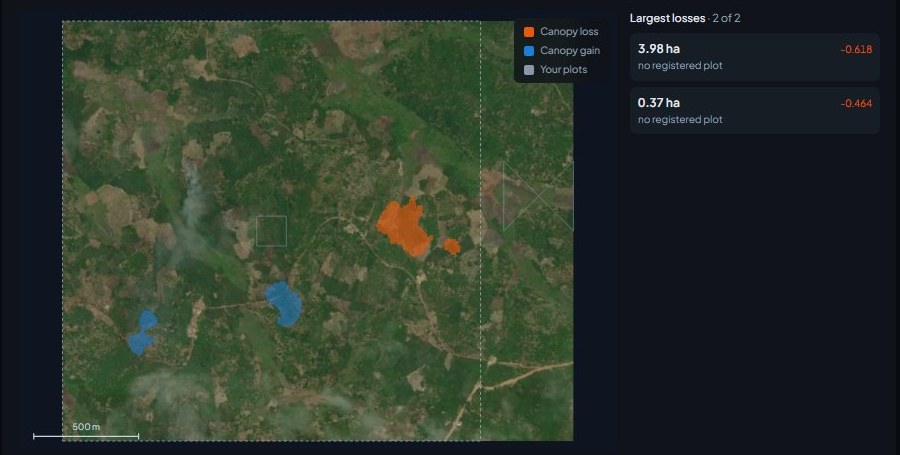Click the blue Canopy gain legend swatch
Viewport: 900px width, 455px height.
pos(529,51)
